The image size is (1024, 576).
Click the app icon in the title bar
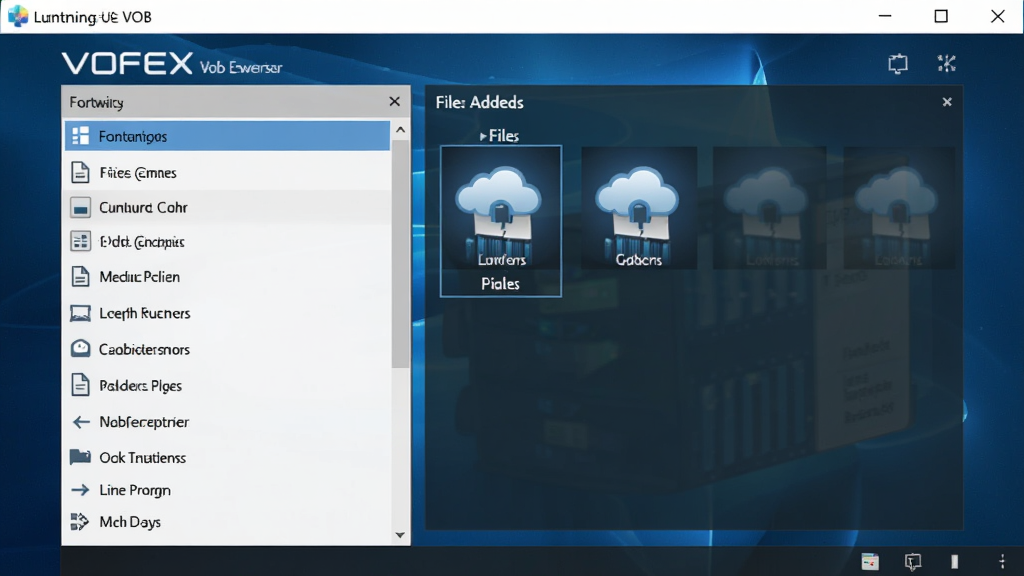point(18,16)
